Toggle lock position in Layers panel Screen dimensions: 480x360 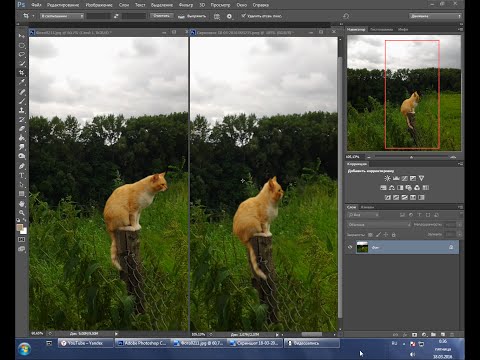pyautogui.click(x=386, y=235)
